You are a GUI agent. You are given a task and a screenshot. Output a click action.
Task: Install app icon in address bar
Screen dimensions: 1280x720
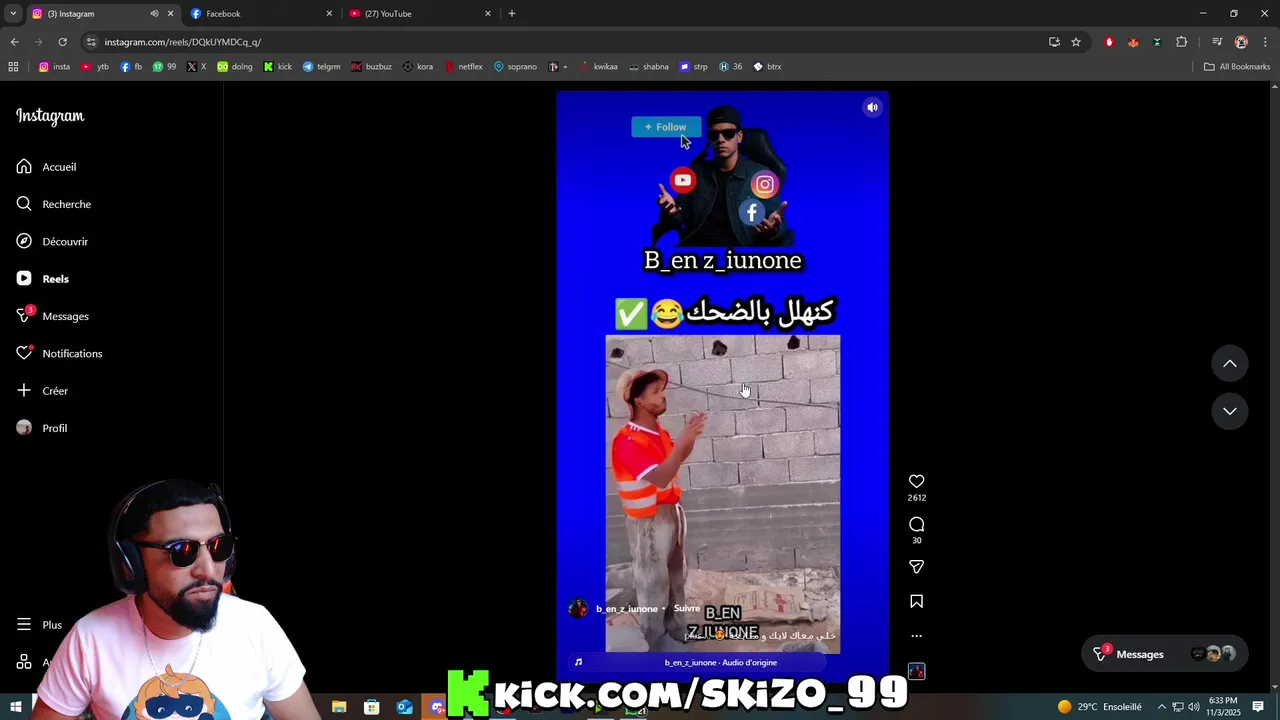[1054, 42]
